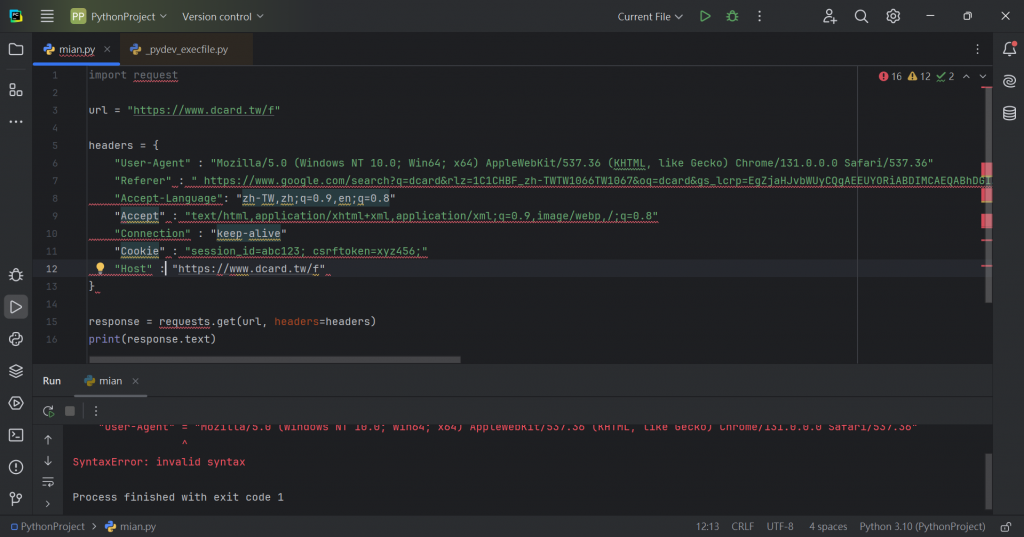
Task: Open Code With Me add-user icon
Action: click(829, 16)
